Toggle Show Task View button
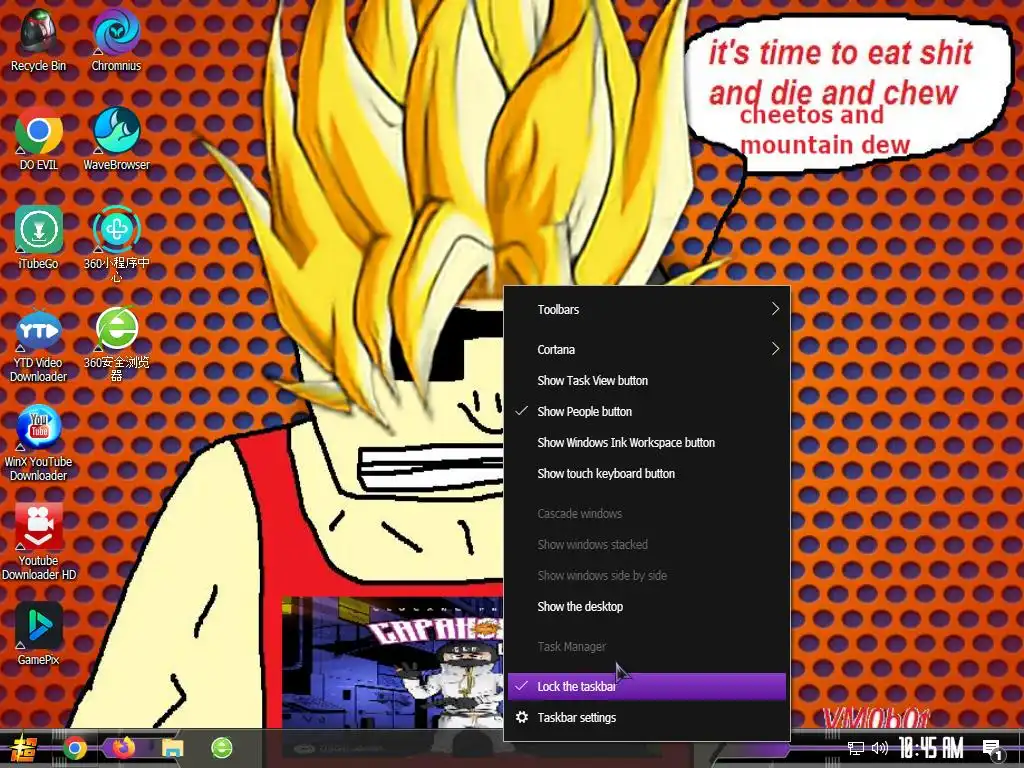This screenshot has width=1024, height=768. click(x=647, y=381)
